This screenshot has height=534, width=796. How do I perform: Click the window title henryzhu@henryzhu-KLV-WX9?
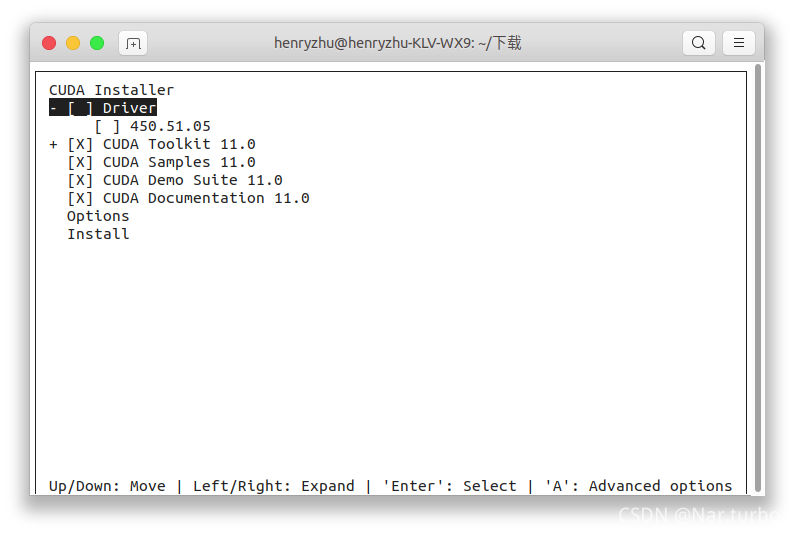[397, 43]
